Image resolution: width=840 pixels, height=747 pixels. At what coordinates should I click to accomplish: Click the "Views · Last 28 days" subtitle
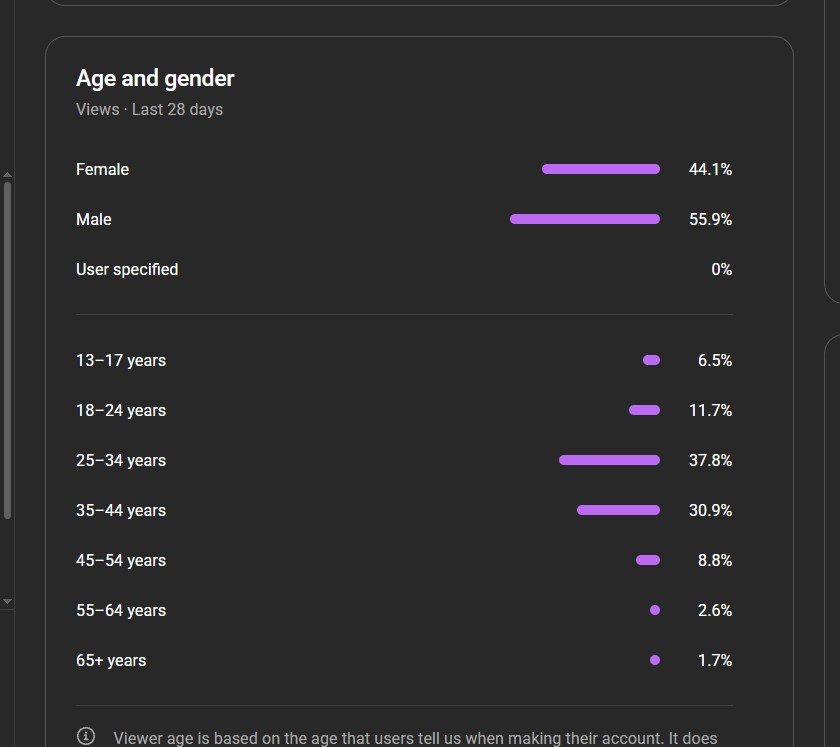pos(149,109)
